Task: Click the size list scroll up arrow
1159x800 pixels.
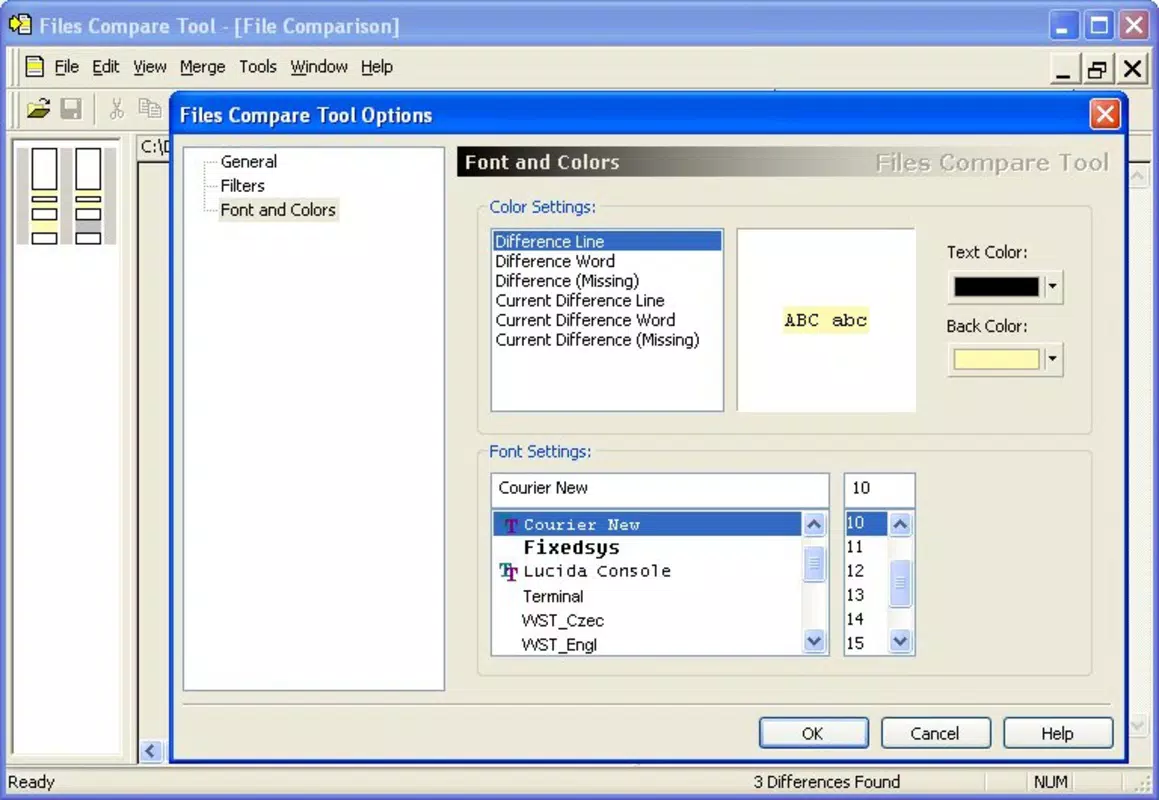Action: 900,524
